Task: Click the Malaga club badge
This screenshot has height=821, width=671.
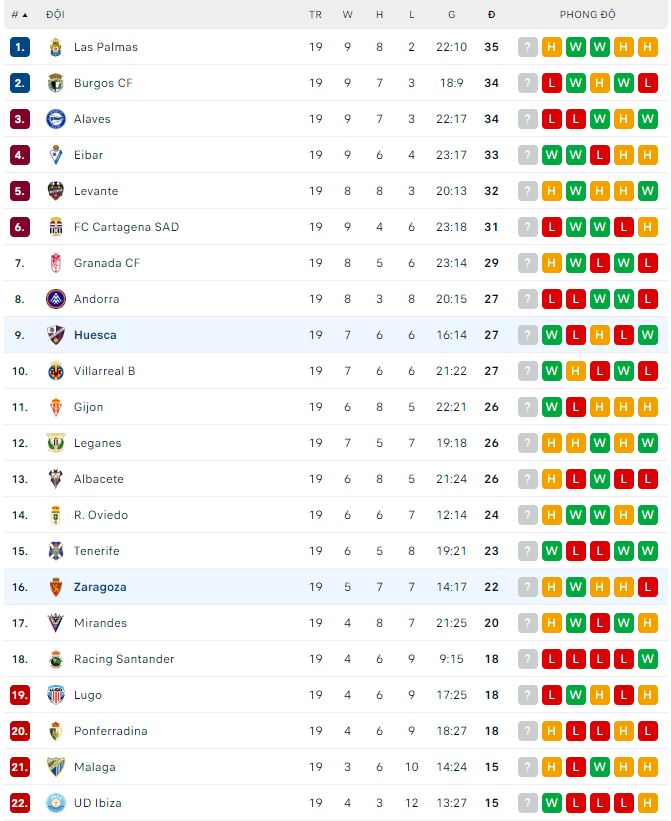Action: coord(55,767)
